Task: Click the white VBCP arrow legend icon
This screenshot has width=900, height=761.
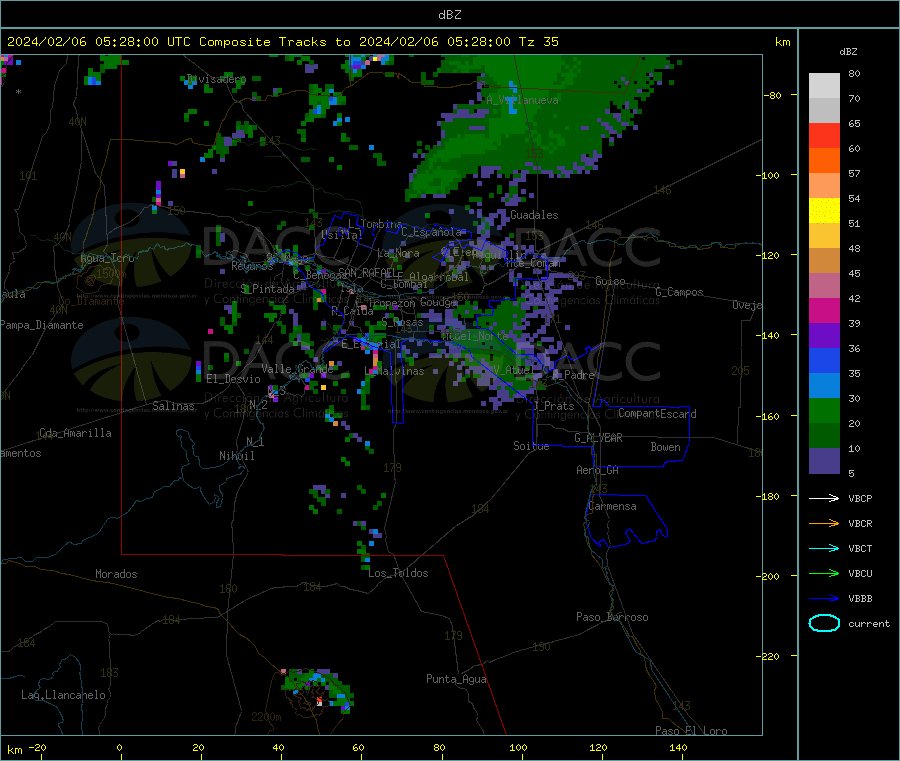Action: [x=824, y=498]
